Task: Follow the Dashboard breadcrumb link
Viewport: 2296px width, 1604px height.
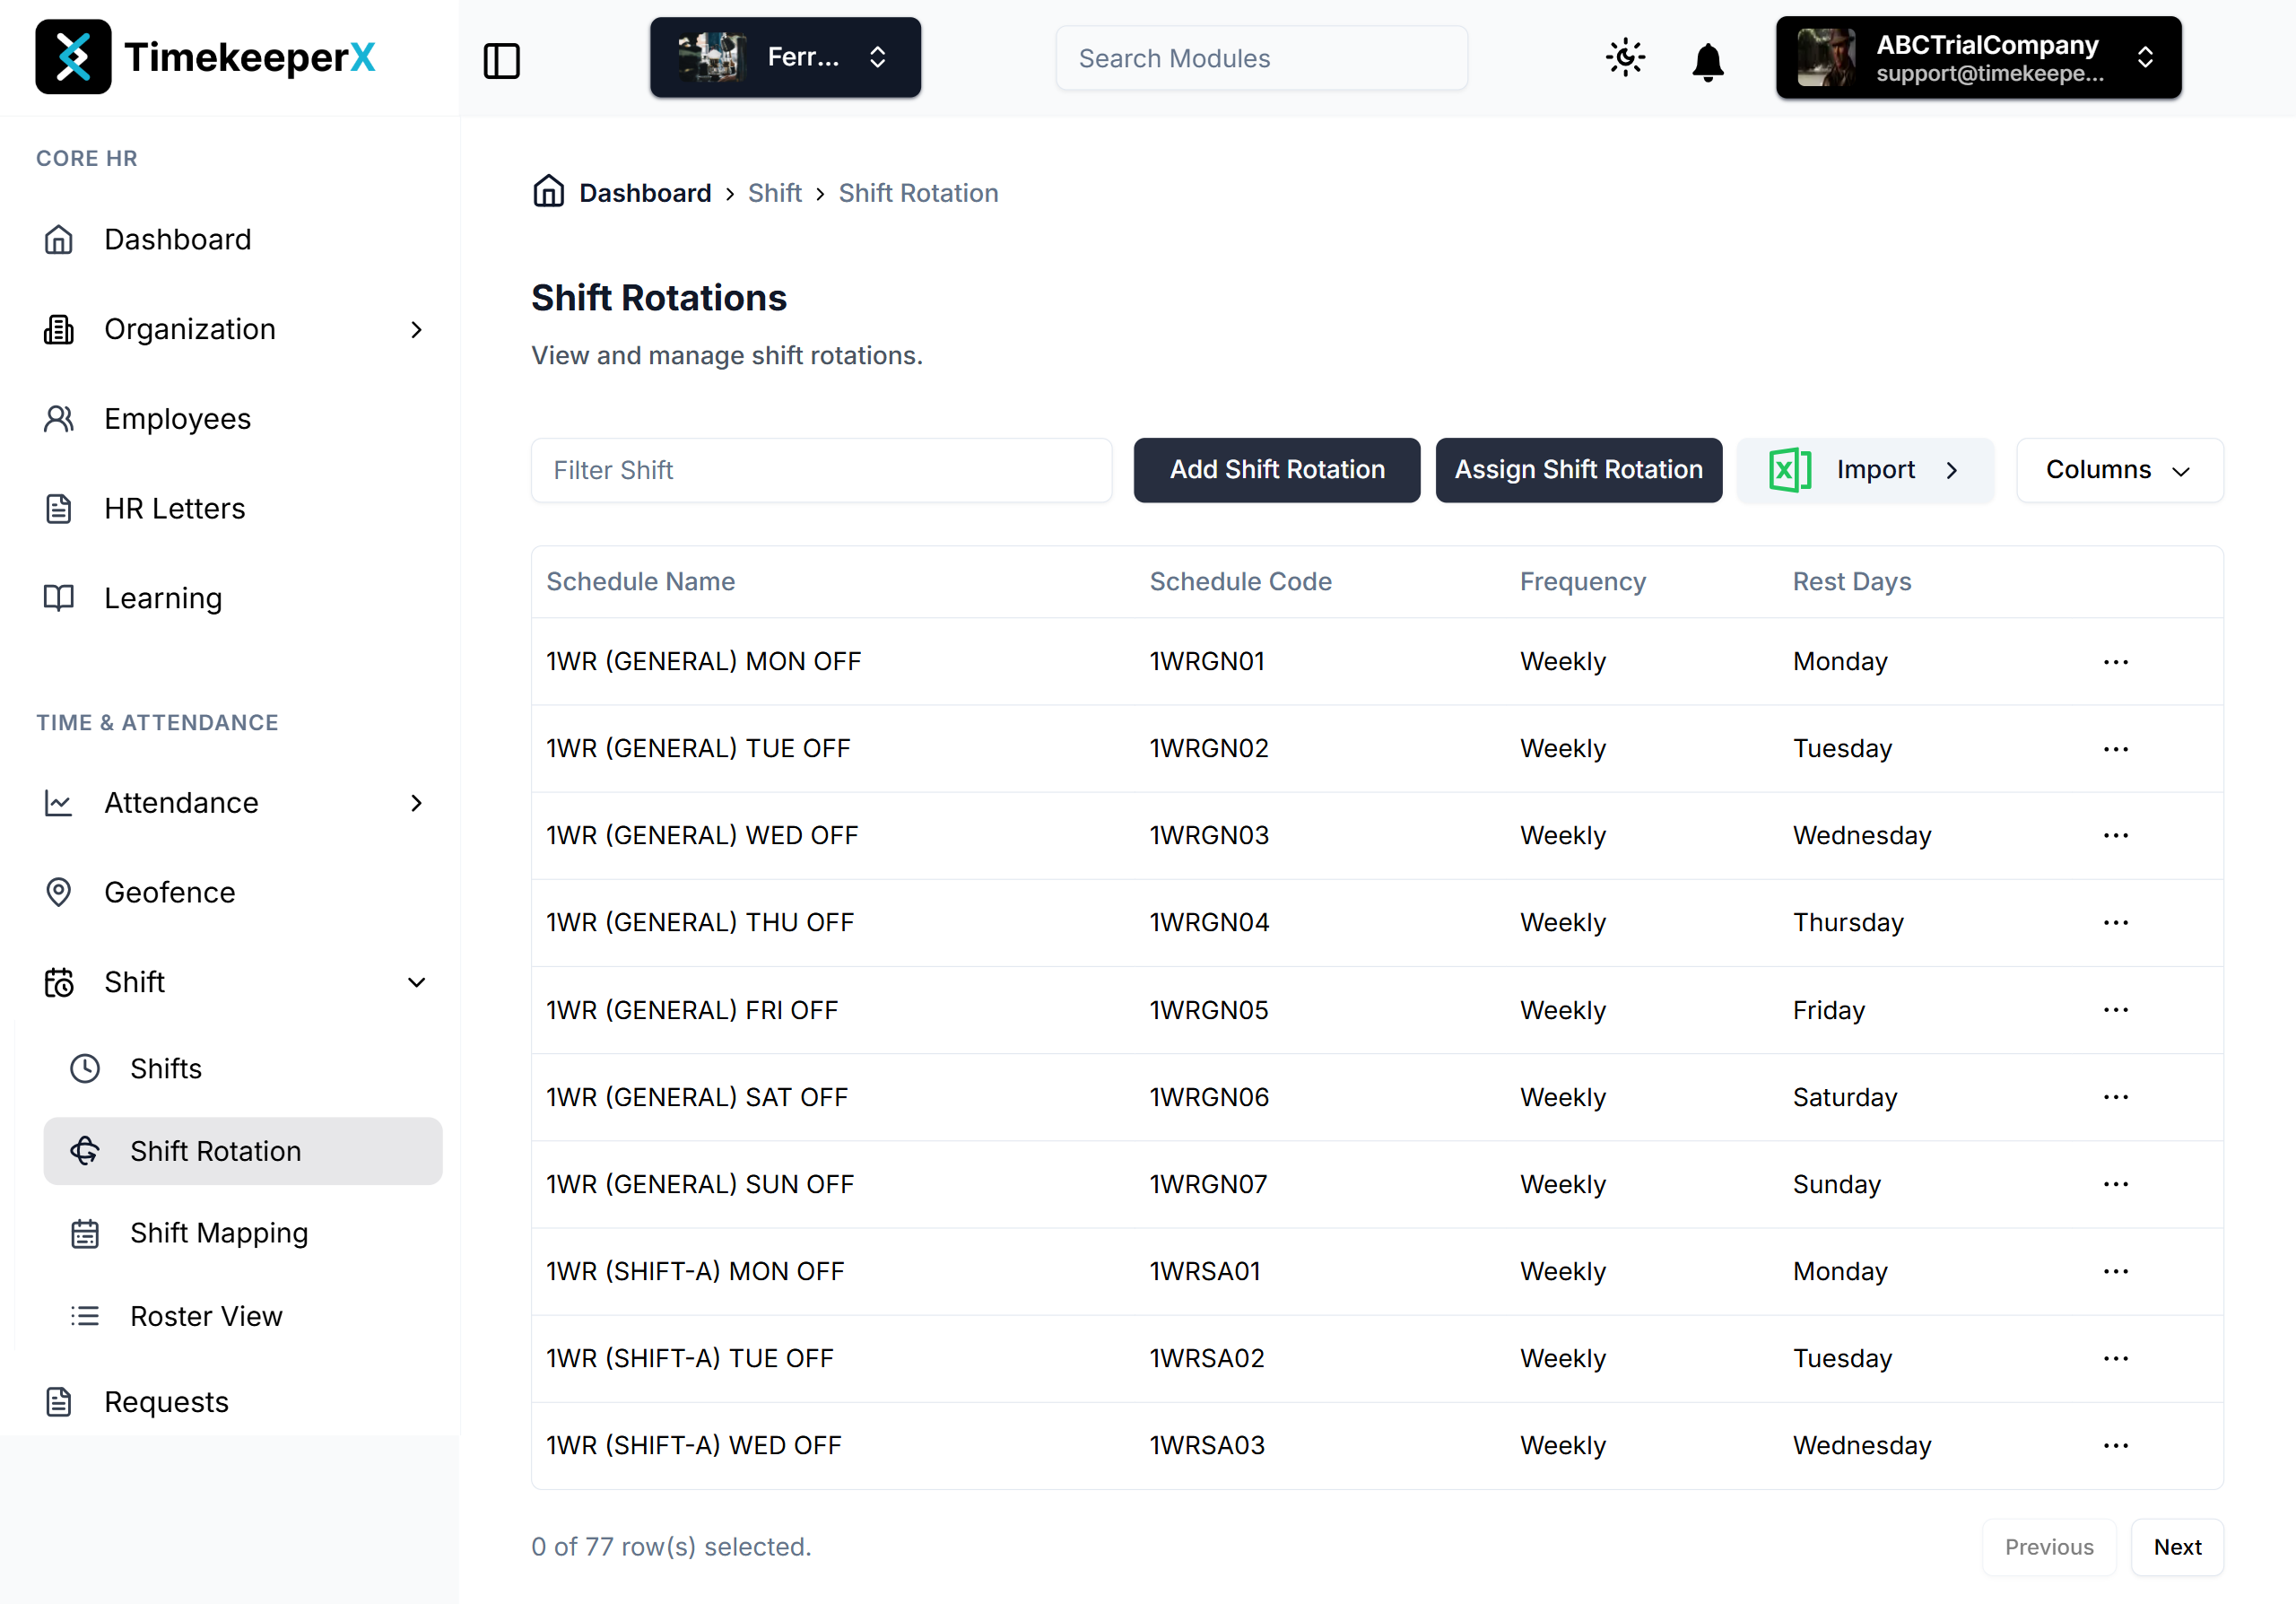Action: tap(645, 193)
